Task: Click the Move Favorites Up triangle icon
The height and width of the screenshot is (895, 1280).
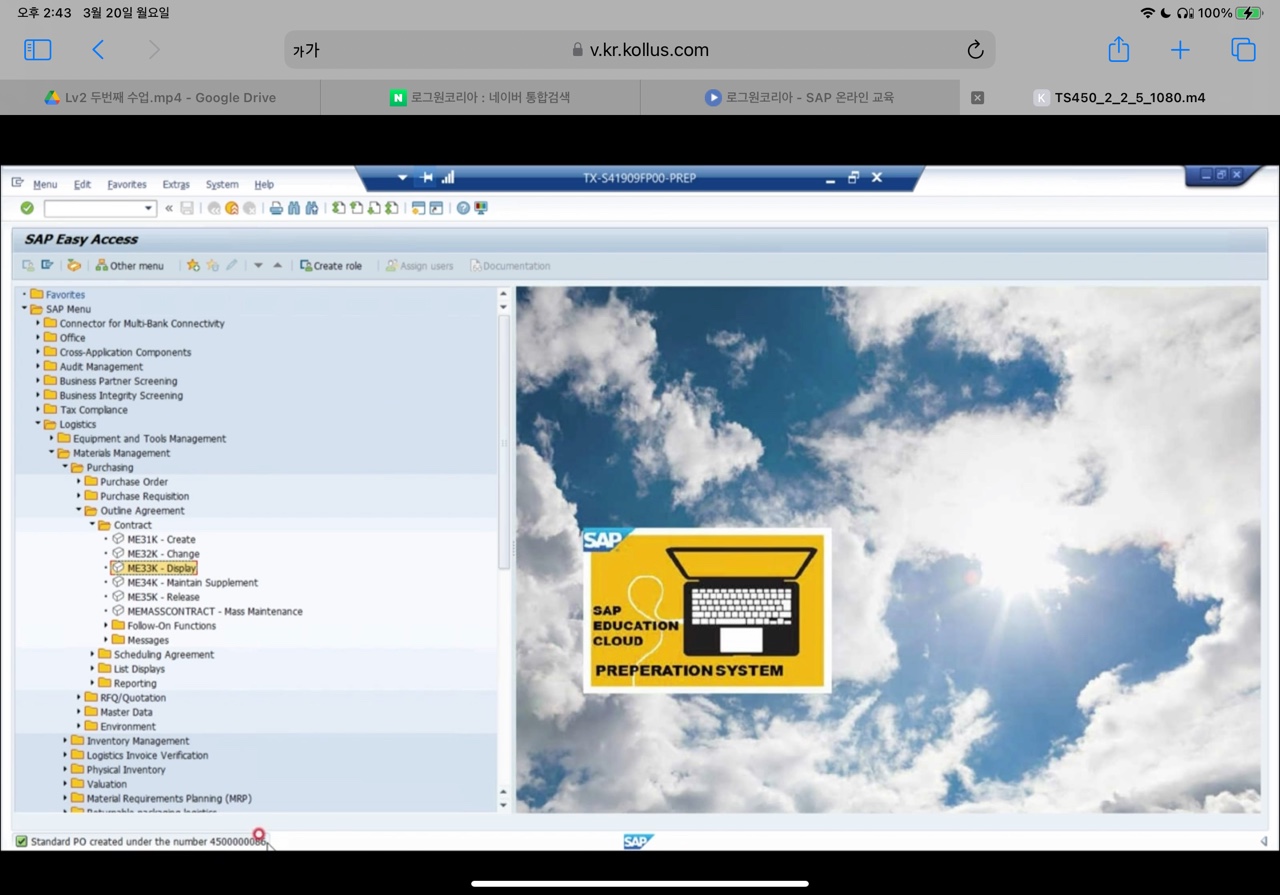Action: tap(277, 265)
